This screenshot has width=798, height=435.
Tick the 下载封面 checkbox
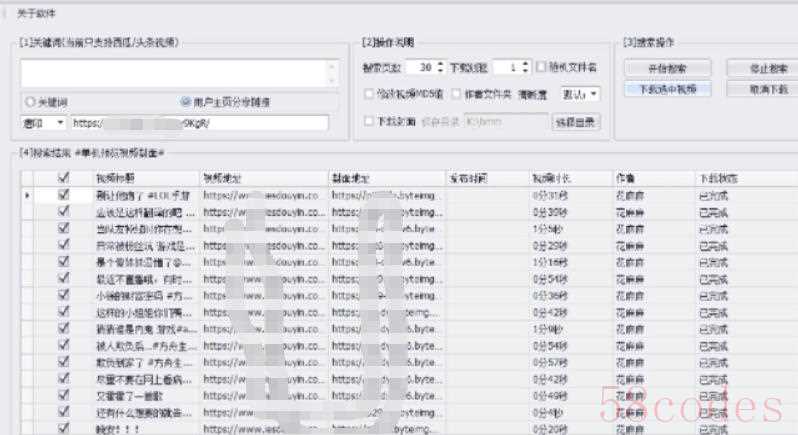click(369, 121)
